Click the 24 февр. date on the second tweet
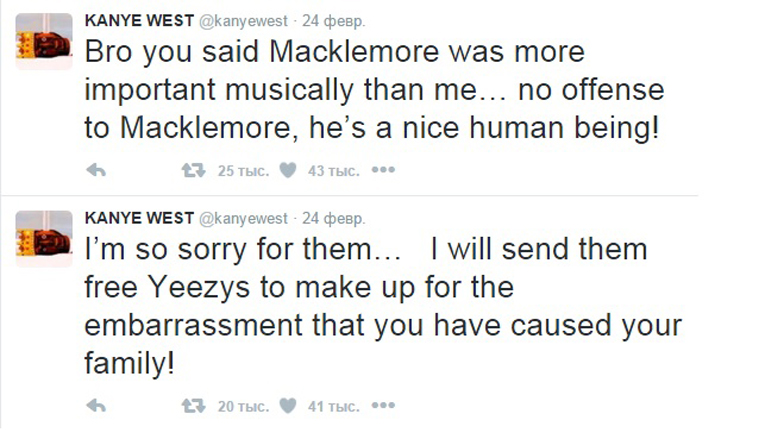Screen dimensions: 765x438 pyautogui.click(x=334, y=218)
